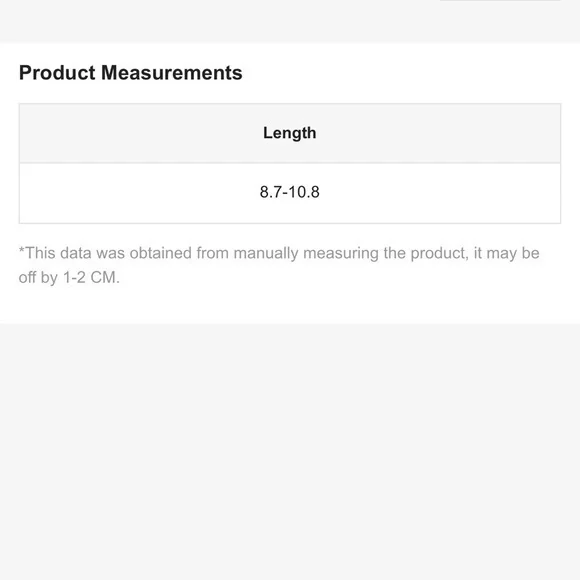The height and width of the screenshot is (580, 580).
Task: Click the word 'Product' in the heading
Action: pyautogui.click(x=57, y=72)
